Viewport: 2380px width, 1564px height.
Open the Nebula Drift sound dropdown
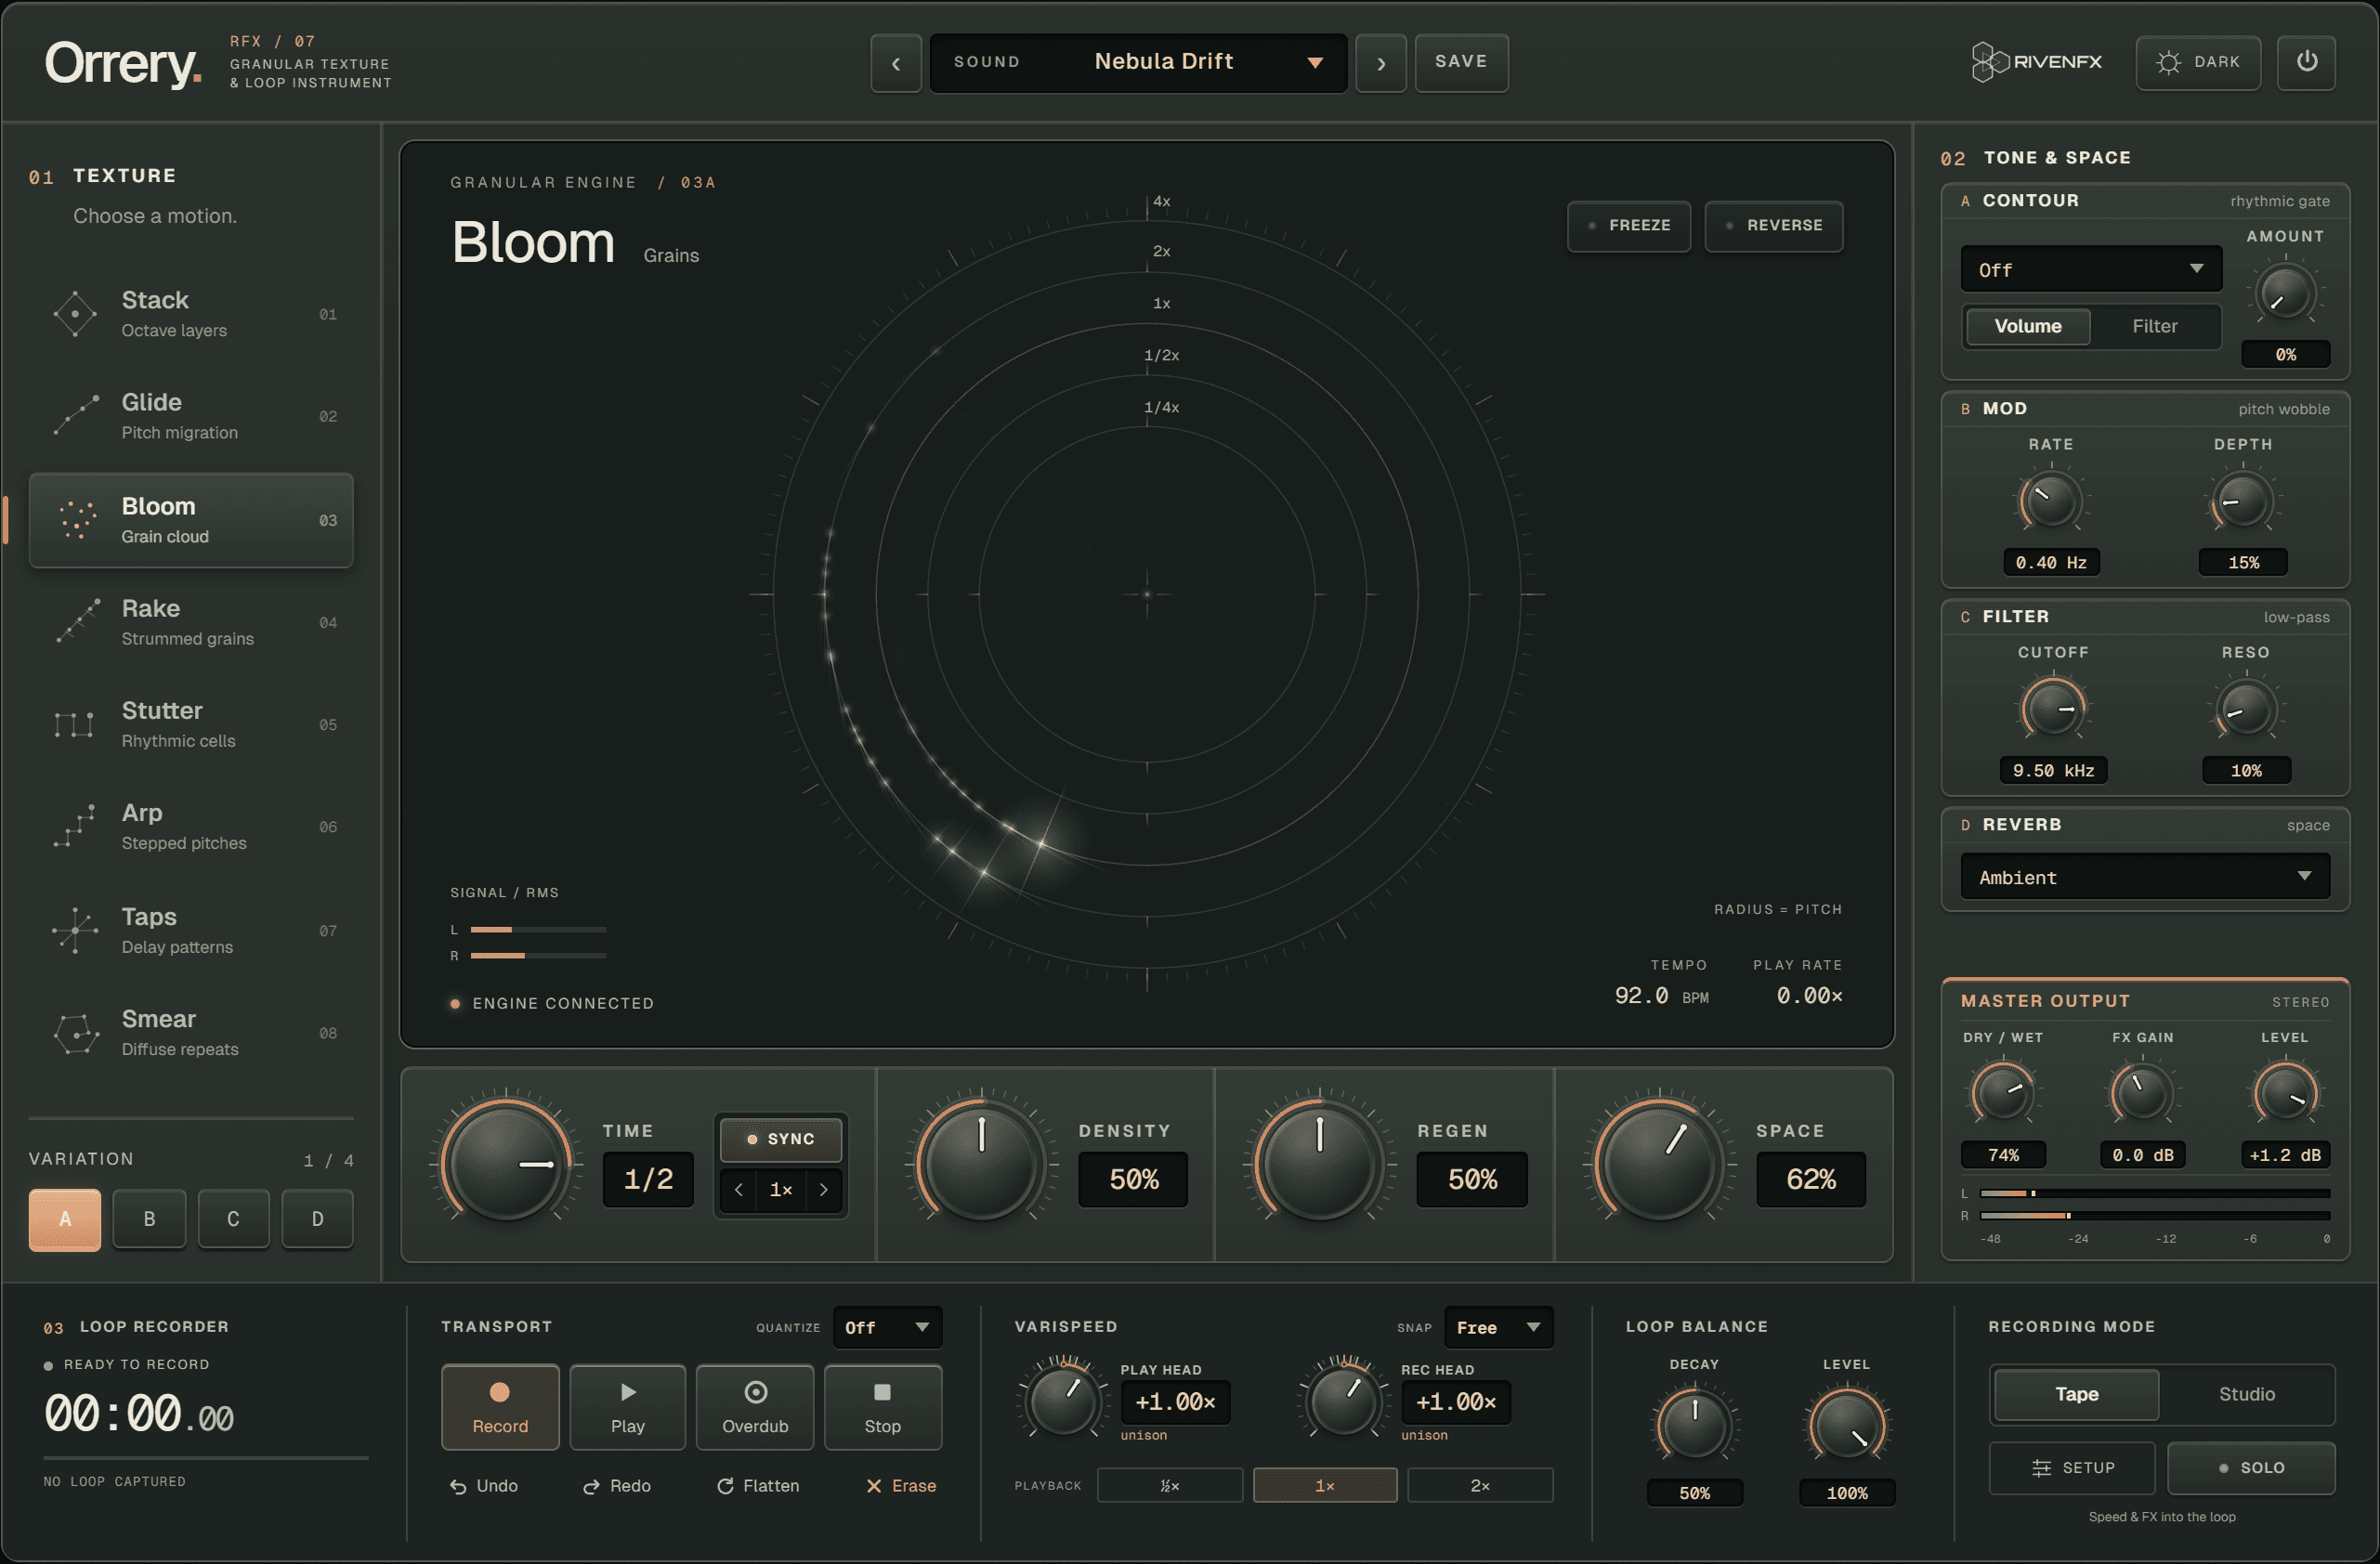pyautogui.click(x=1139, y=63)
